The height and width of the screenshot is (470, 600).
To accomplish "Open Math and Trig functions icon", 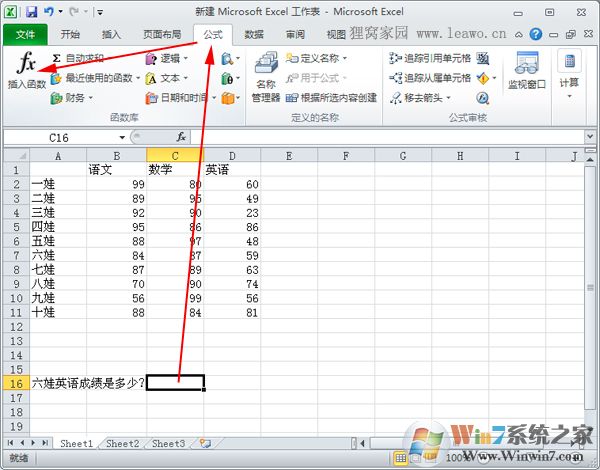I will pos(230,78).
